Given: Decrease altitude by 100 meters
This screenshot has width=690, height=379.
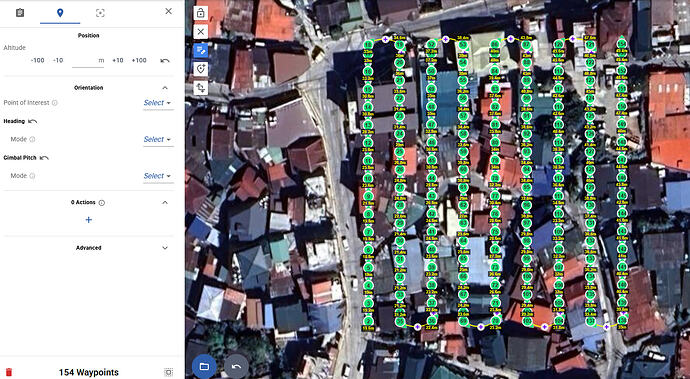Looking at the screenshot, I should (x=37, y=60).
